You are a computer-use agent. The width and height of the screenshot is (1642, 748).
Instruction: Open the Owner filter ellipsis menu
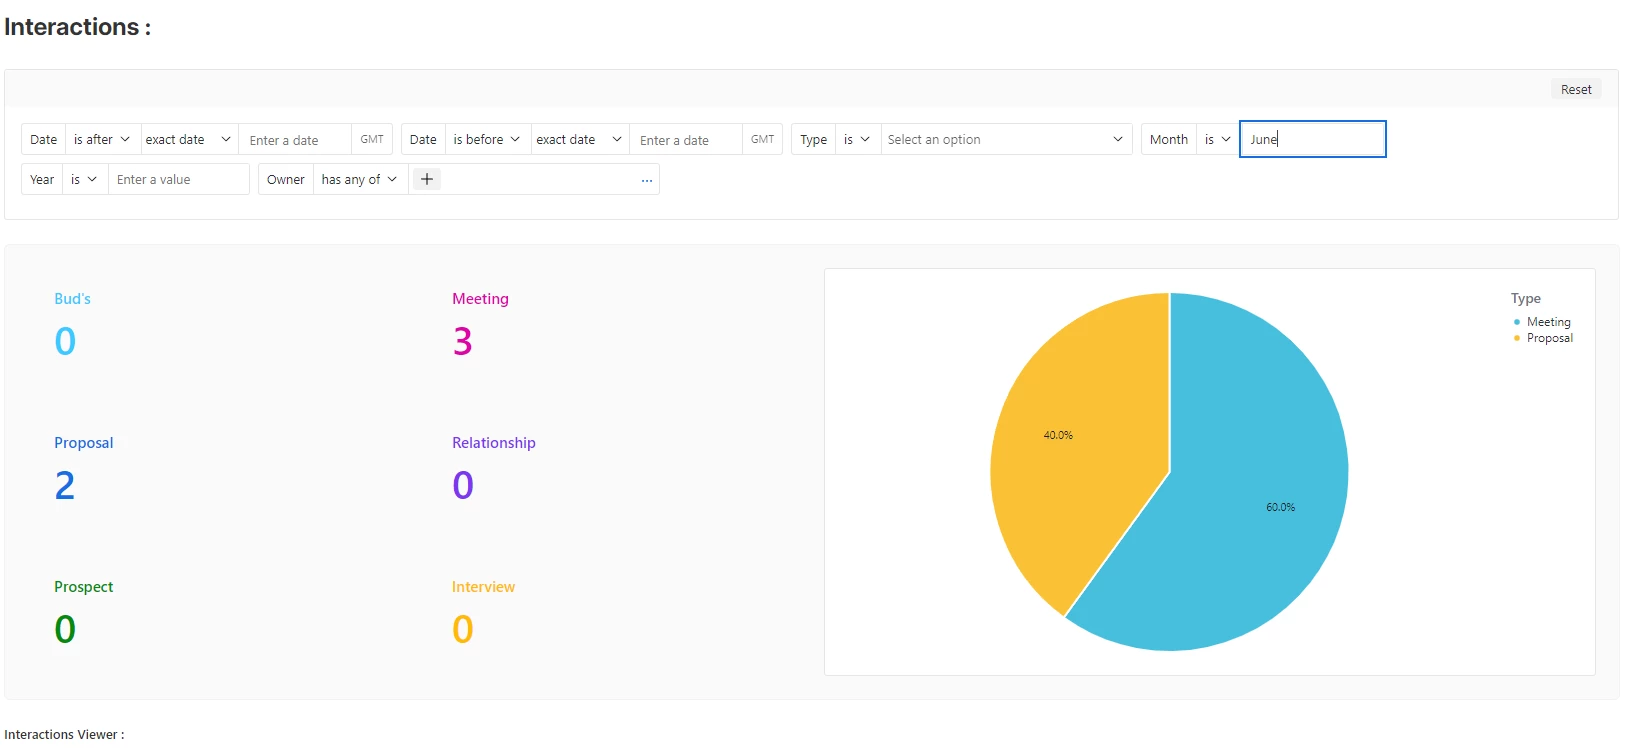(x=647, y=180)
